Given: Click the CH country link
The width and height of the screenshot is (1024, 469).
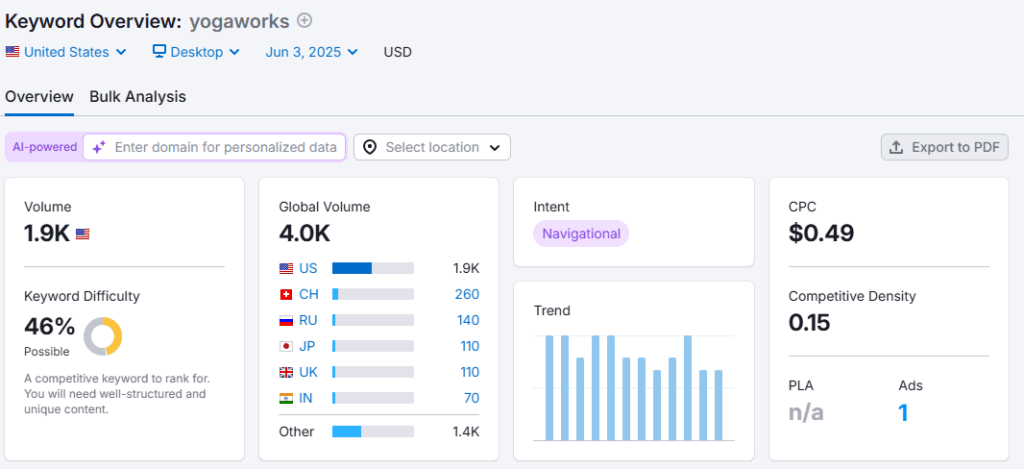Looking at the screenshot, I should (x=309, y=294).
